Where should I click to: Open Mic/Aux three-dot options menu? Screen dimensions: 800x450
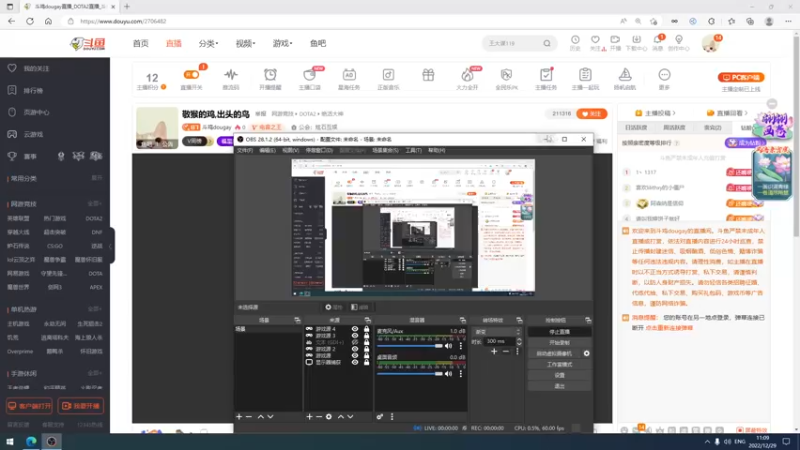click(x=461, y=346)
